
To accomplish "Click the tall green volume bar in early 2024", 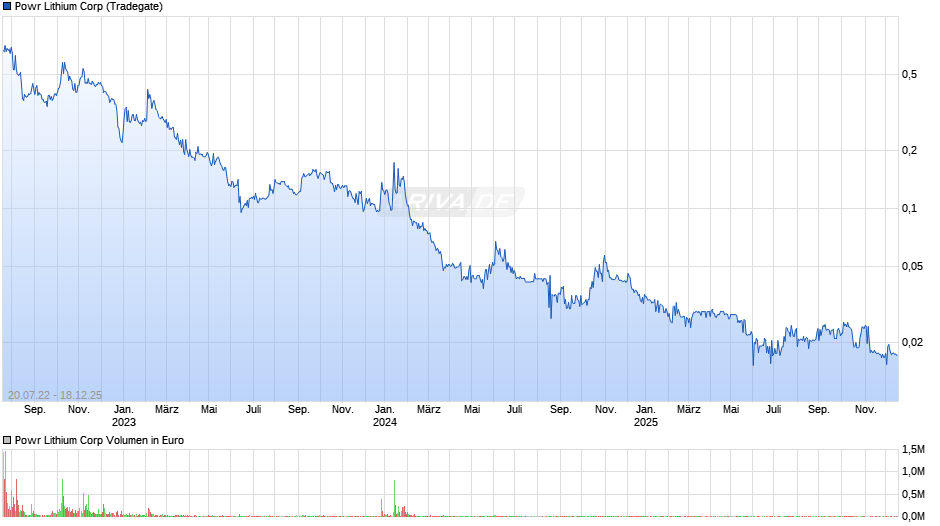I will click(394, 498).
